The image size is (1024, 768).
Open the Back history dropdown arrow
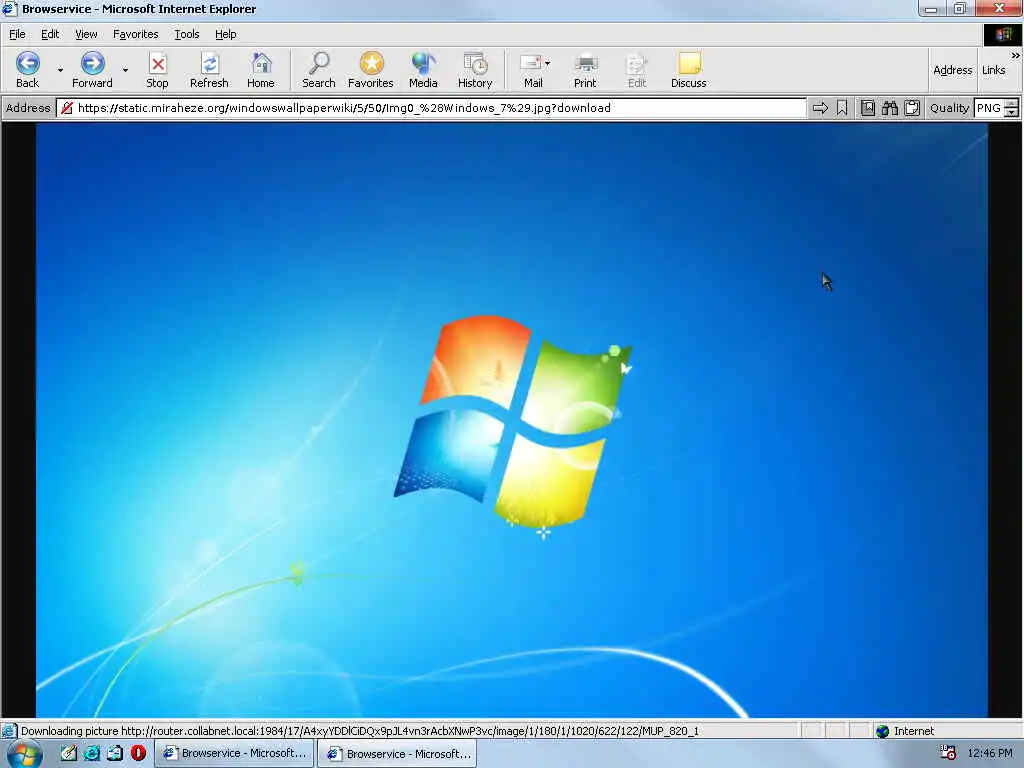[60, 70]
